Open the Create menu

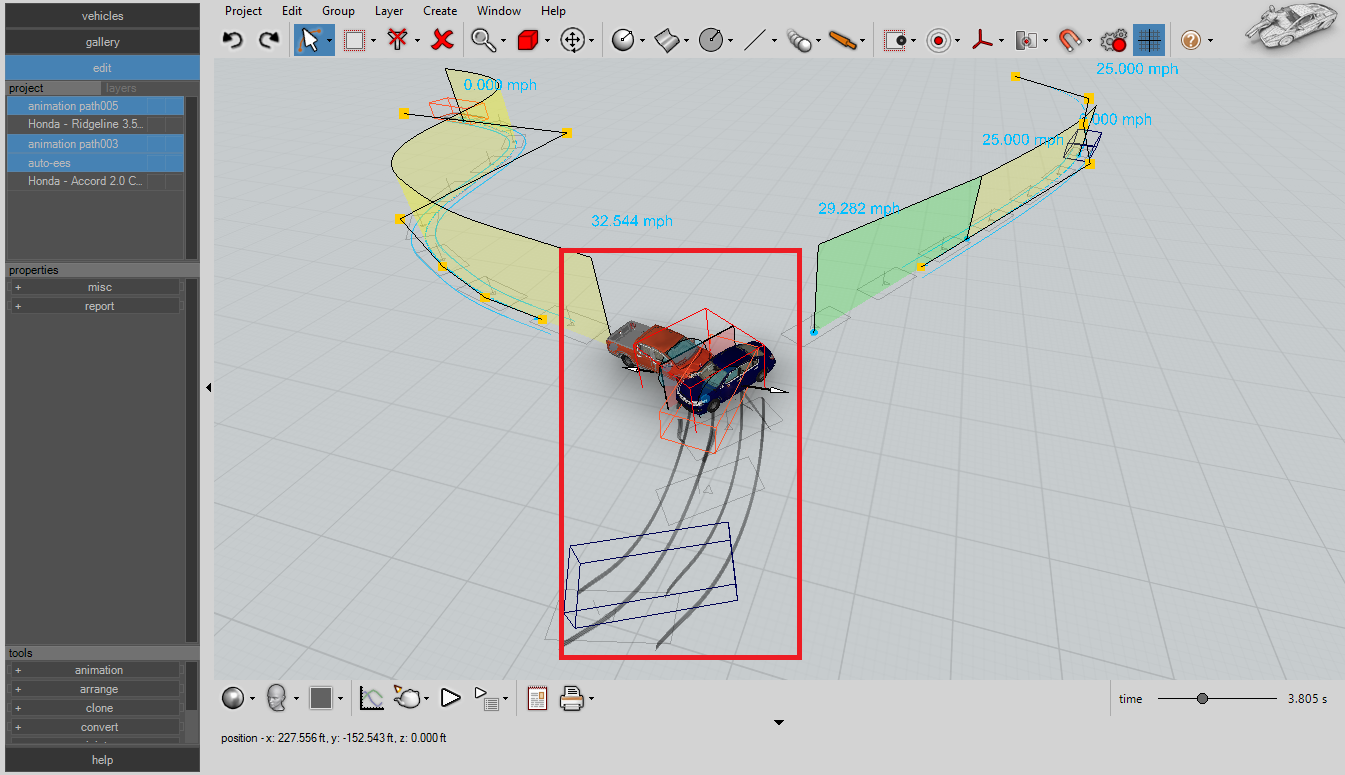coord(440,11)
